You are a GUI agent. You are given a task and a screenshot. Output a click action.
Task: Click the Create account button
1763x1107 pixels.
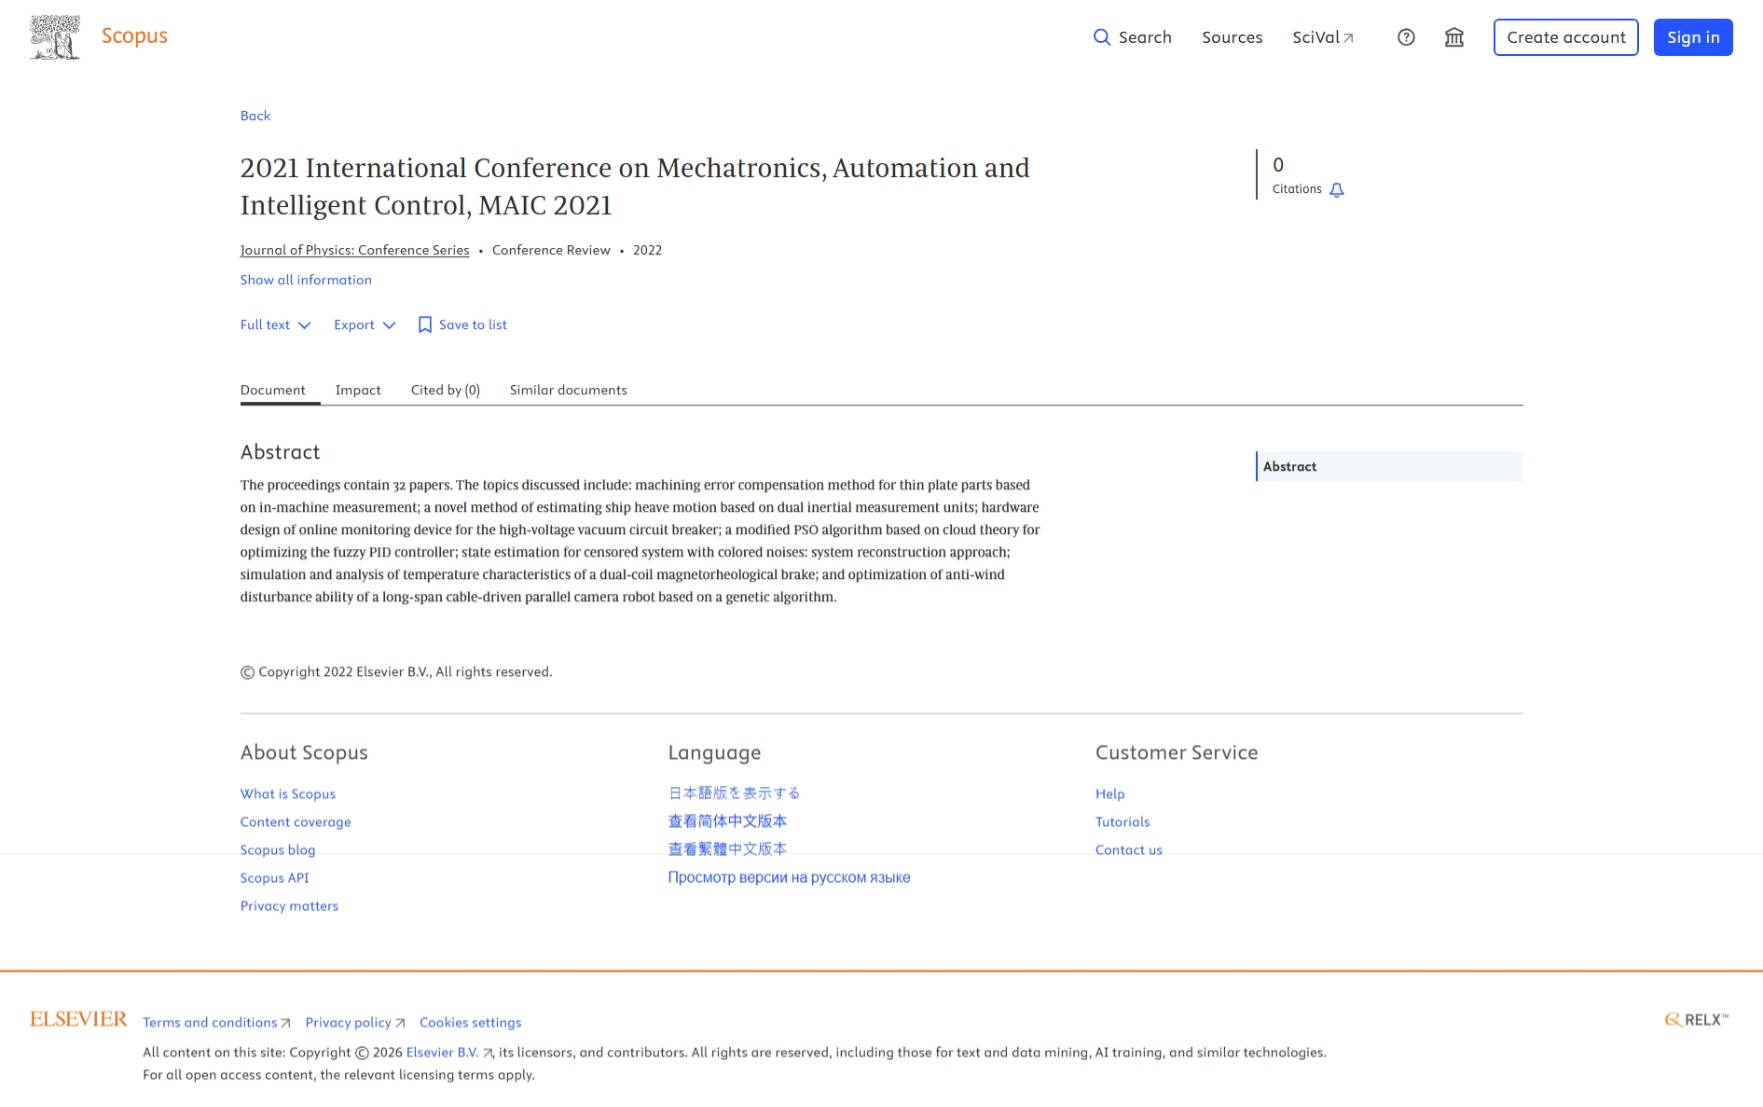[1565, 37]
